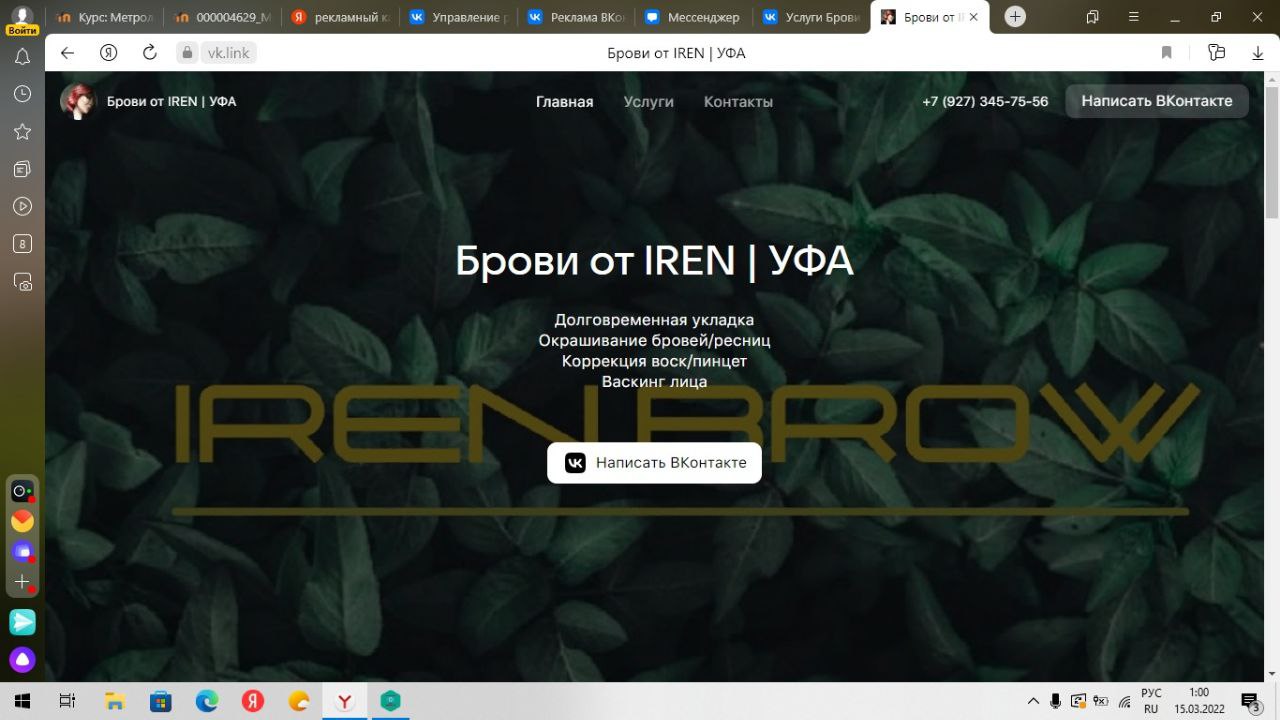Click Брови от IREN | УФА header title
Screen dimensions: 1280x720
[172, 101]
